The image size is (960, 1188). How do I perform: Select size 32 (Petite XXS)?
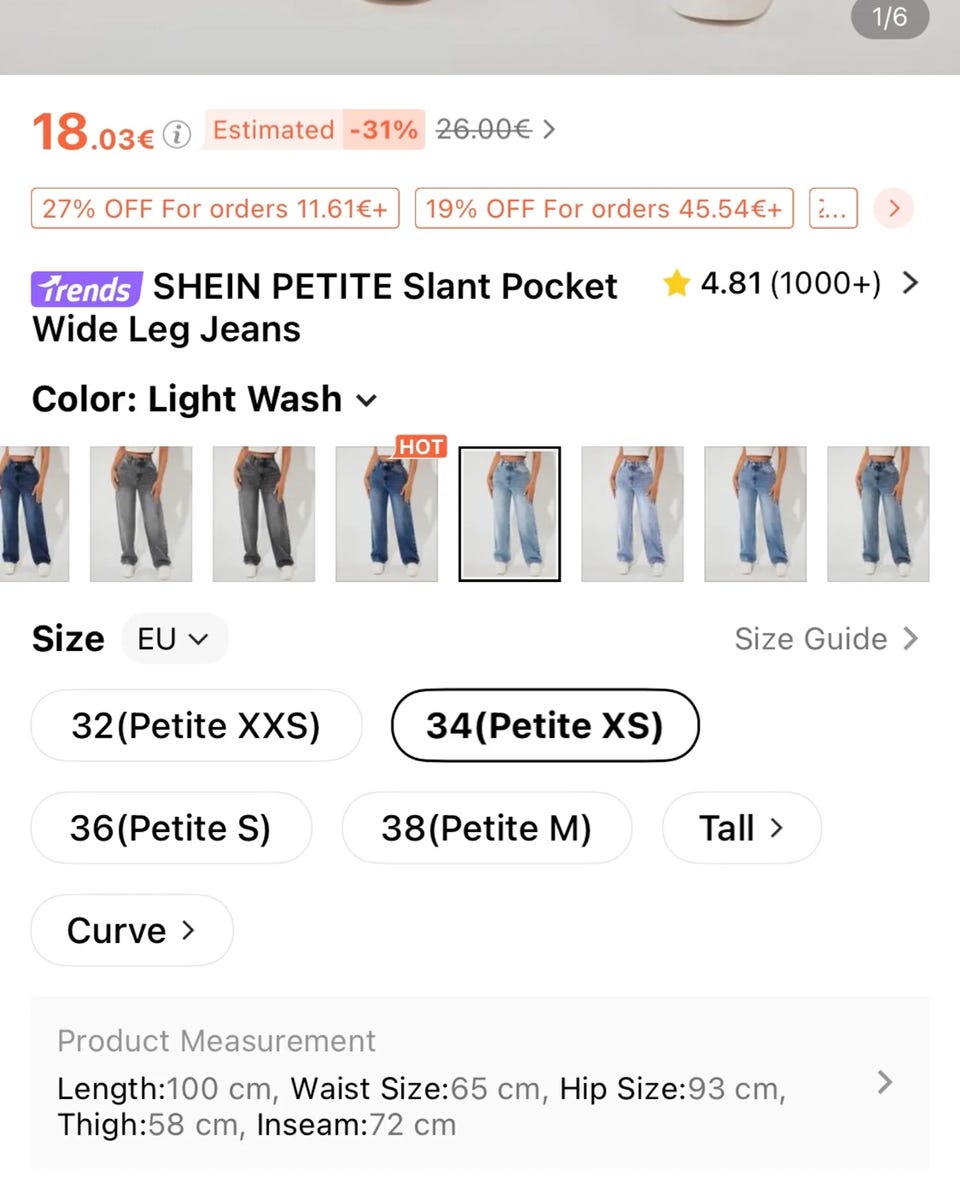coord(196,726)
